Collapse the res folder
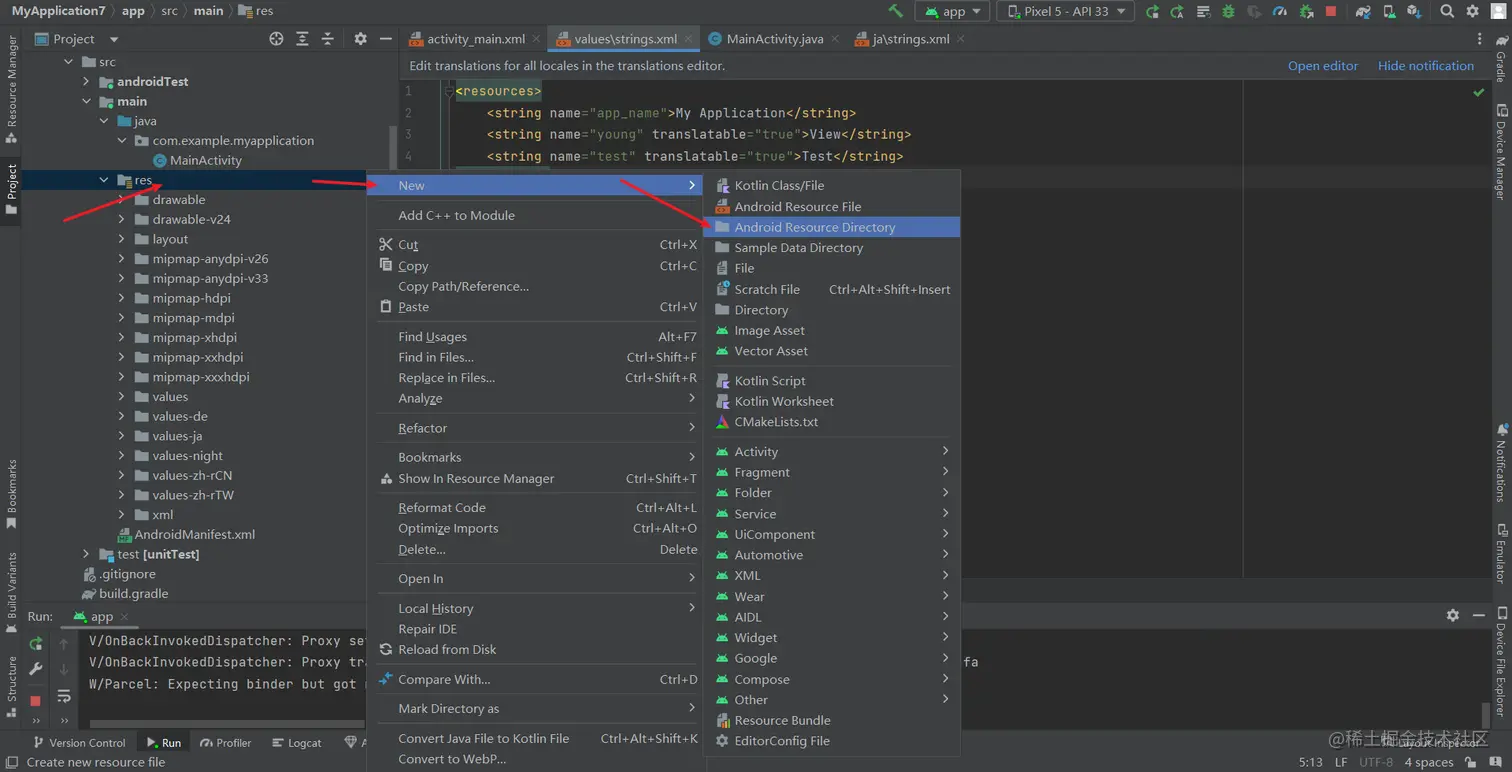Image resolution: width=1512 pixels, height=772 pixels. 104,180
